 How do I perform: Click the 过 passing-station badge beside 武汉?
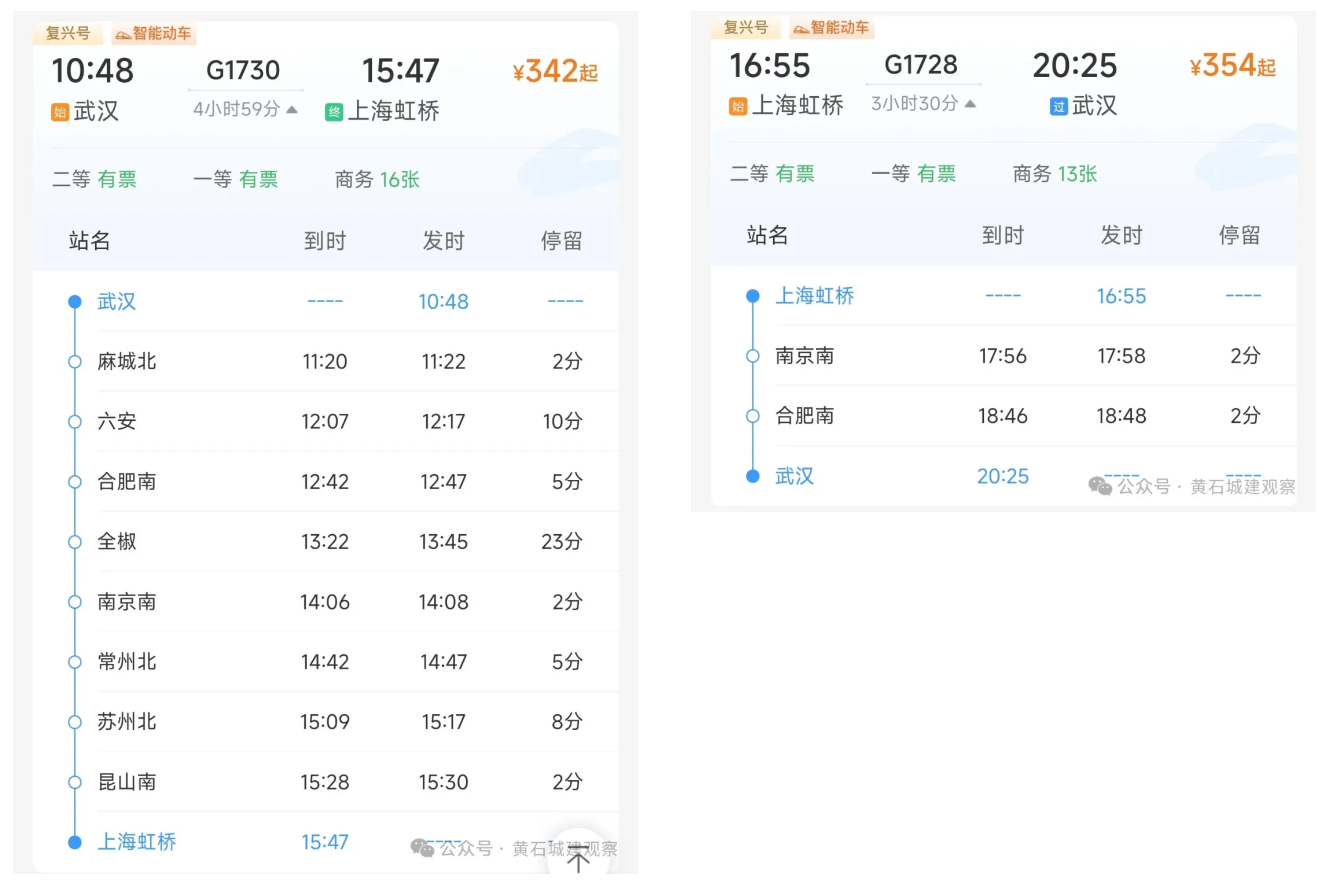point(1059,107)
